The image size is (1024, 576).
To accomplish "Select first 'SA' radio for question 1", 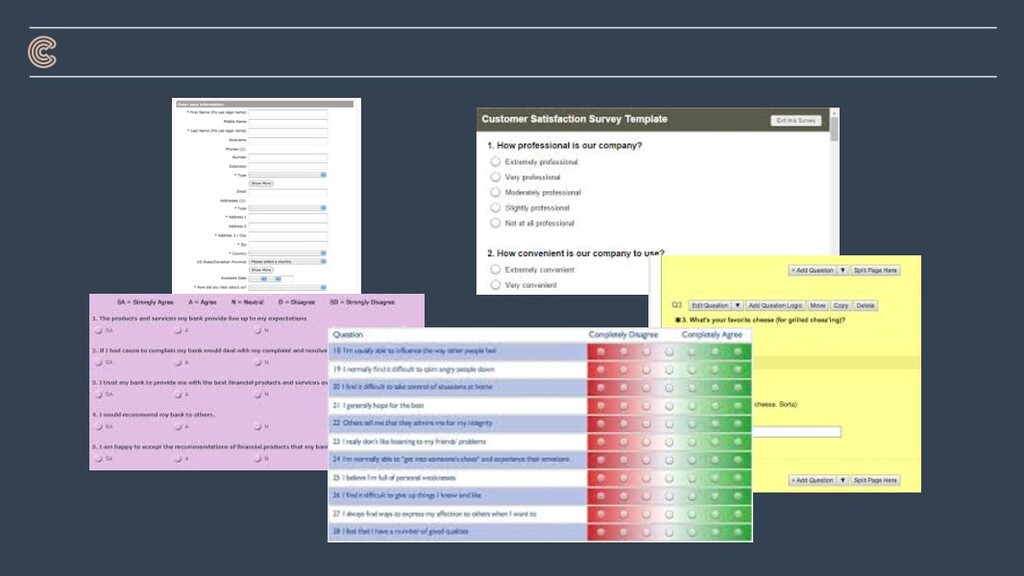I will pyautogui.click(x=99, y=330).
